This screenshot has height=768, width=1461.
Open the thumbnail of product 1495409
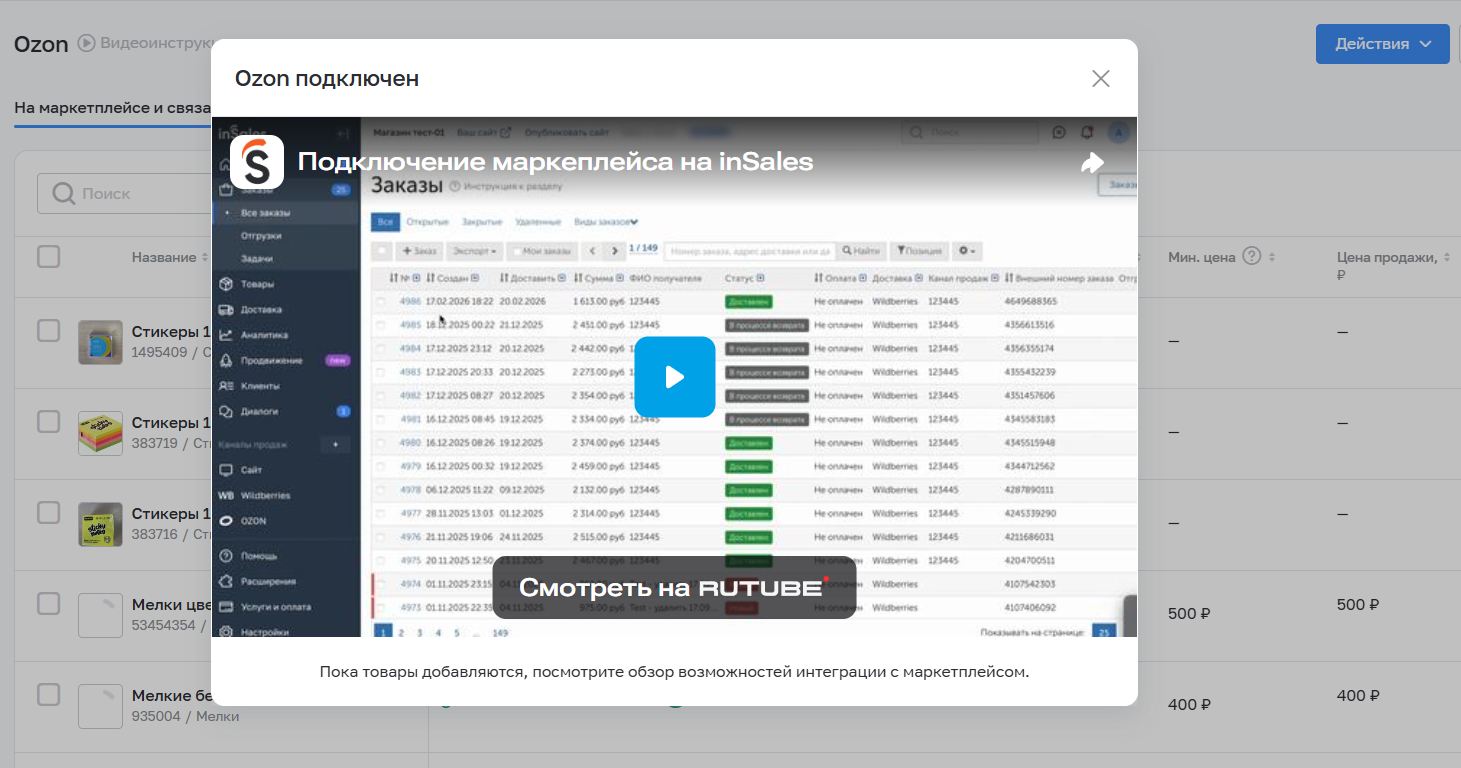pos(100,342)
